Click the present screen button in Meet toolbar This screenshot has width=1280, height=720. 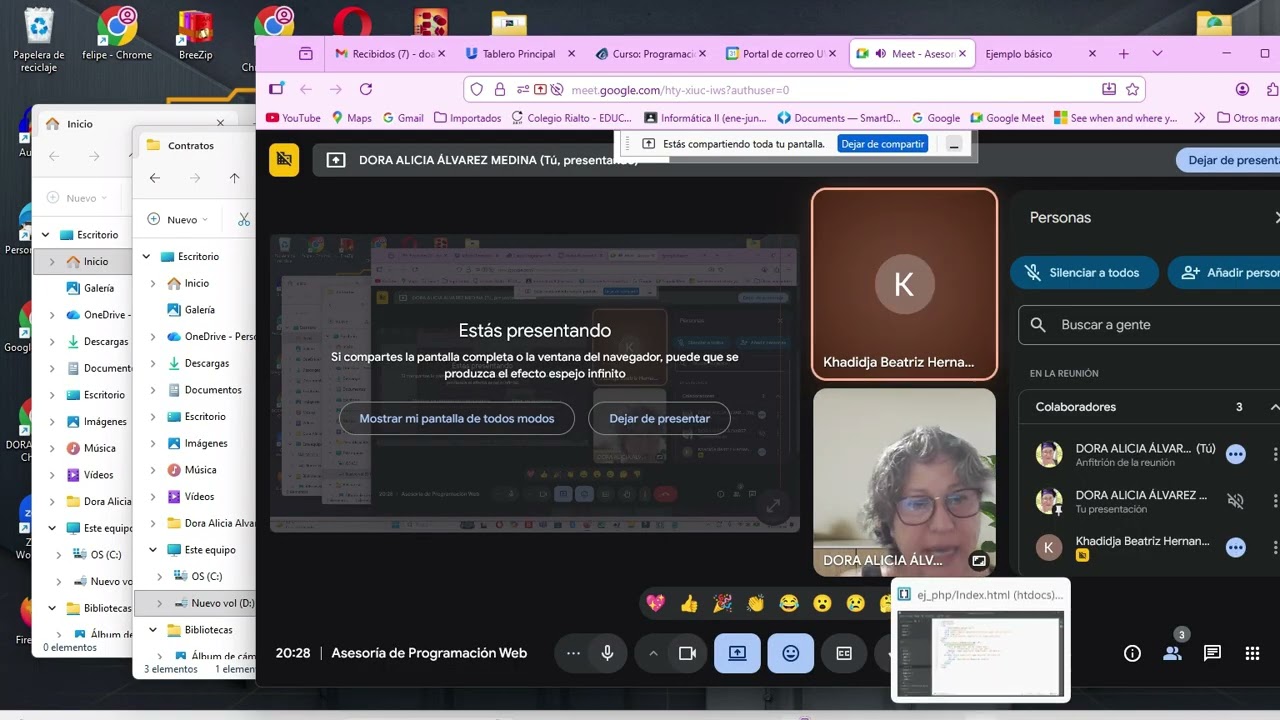737,653
